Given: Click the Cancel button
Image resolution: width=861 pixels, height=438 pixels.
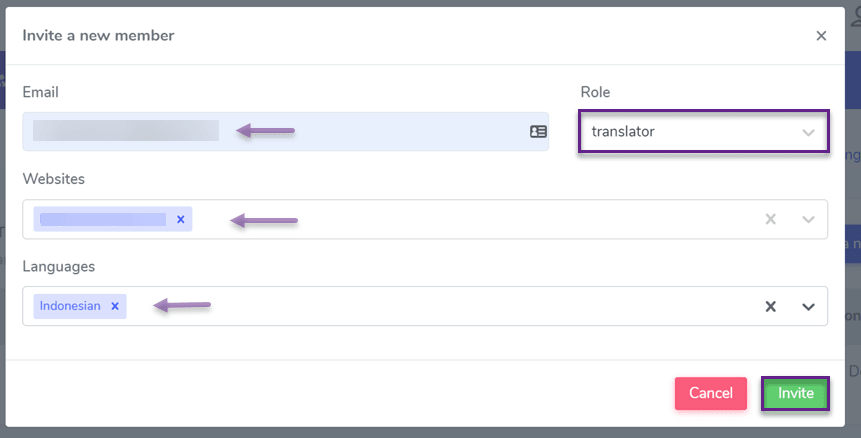Looking at the screenshot, I should click(711, 393).
